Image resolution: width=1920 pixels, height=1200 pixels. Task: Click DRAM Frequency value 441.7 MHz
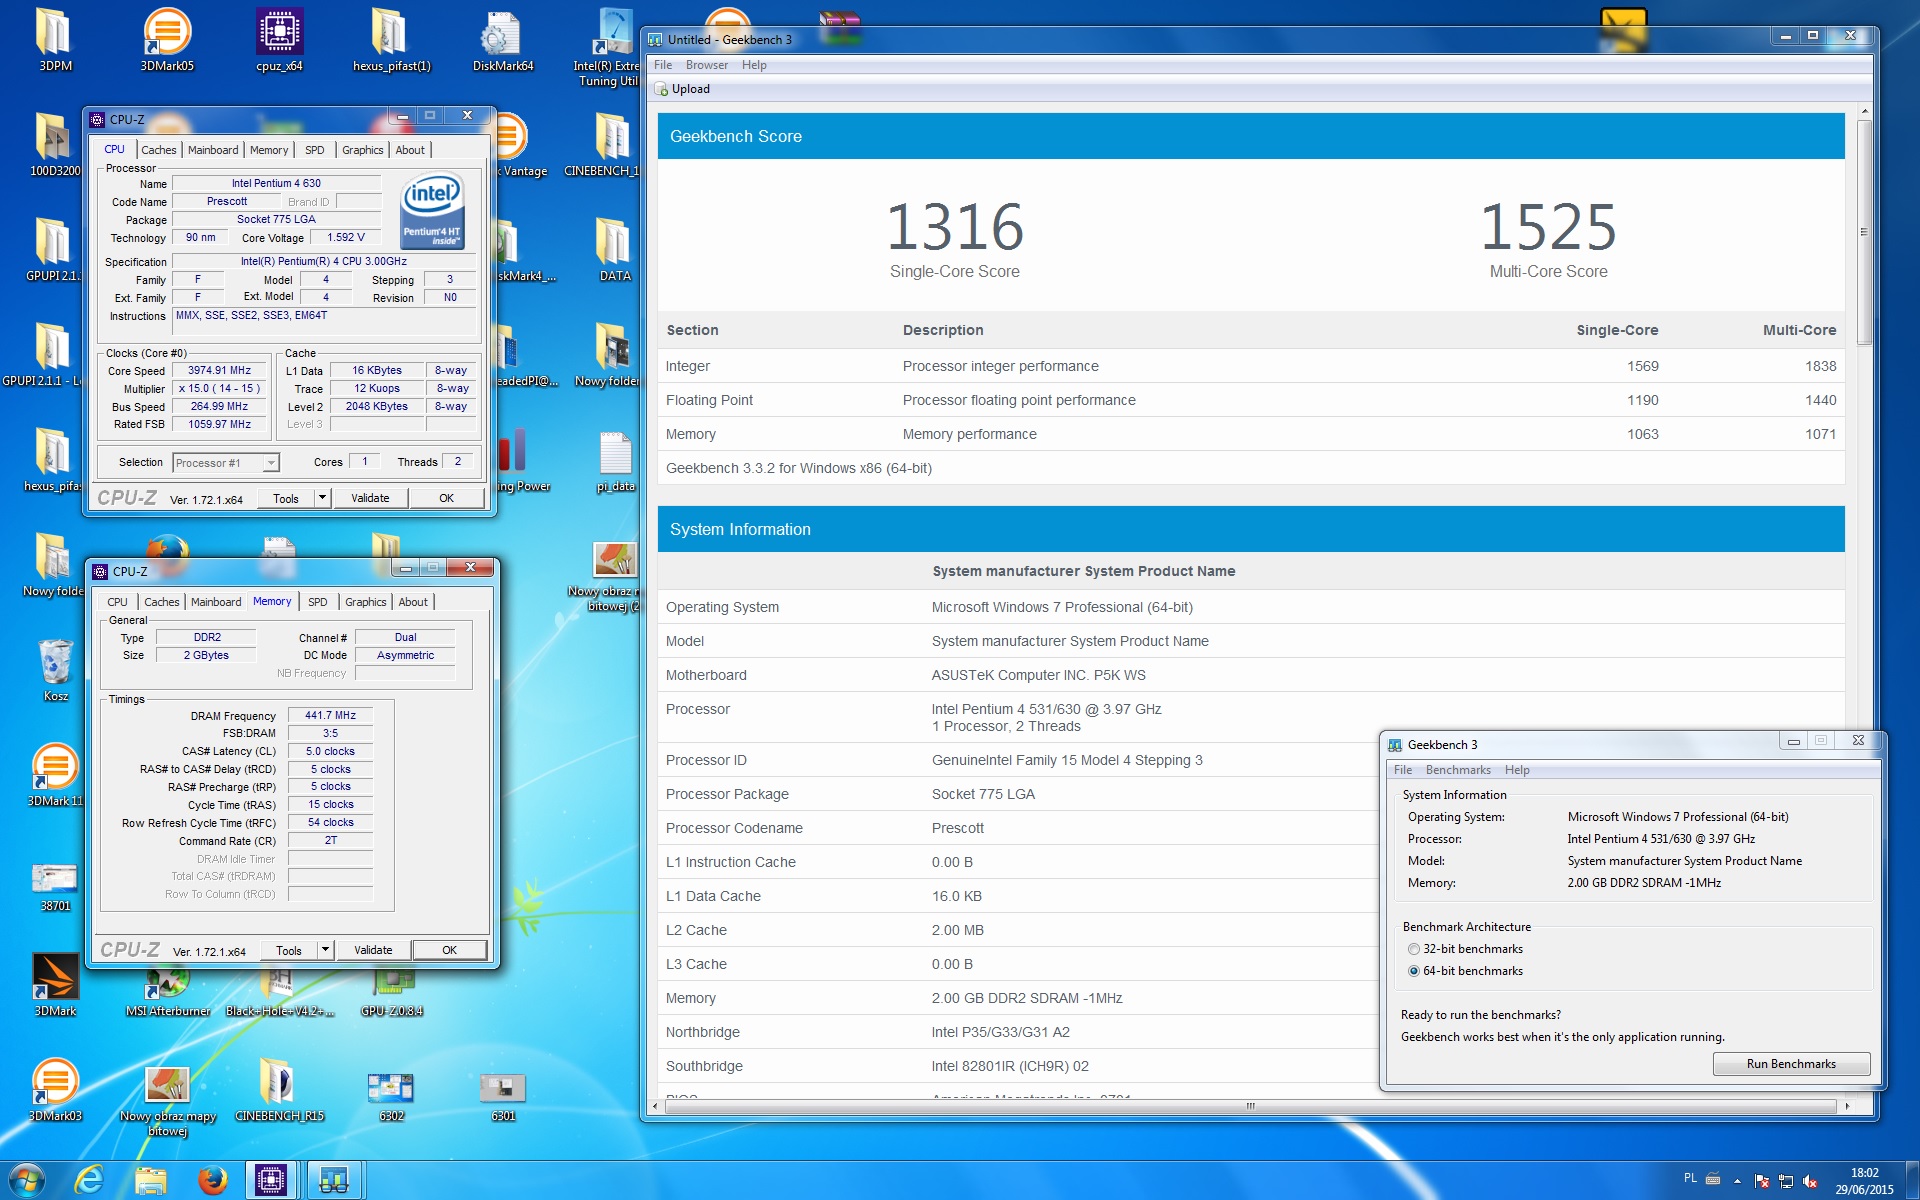coord(330,715)
